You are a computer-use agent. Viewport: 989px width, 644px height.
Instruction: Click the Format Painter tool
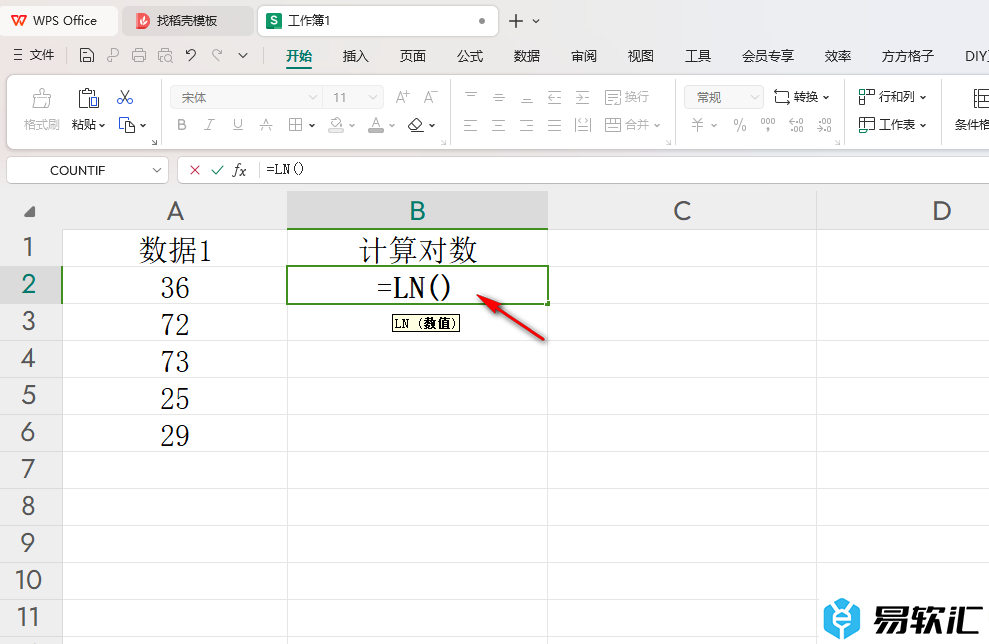42,109
